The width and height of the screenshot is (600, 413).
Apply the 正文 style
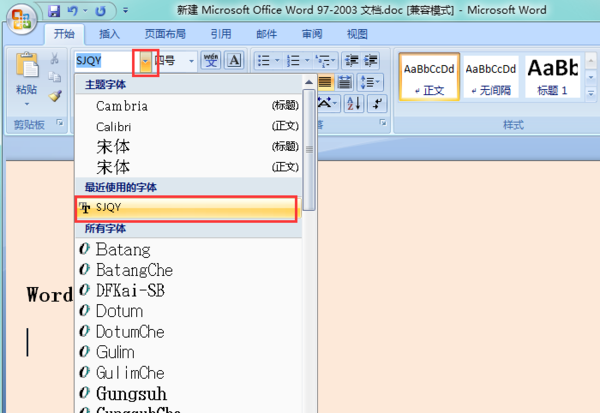[429, 77]
